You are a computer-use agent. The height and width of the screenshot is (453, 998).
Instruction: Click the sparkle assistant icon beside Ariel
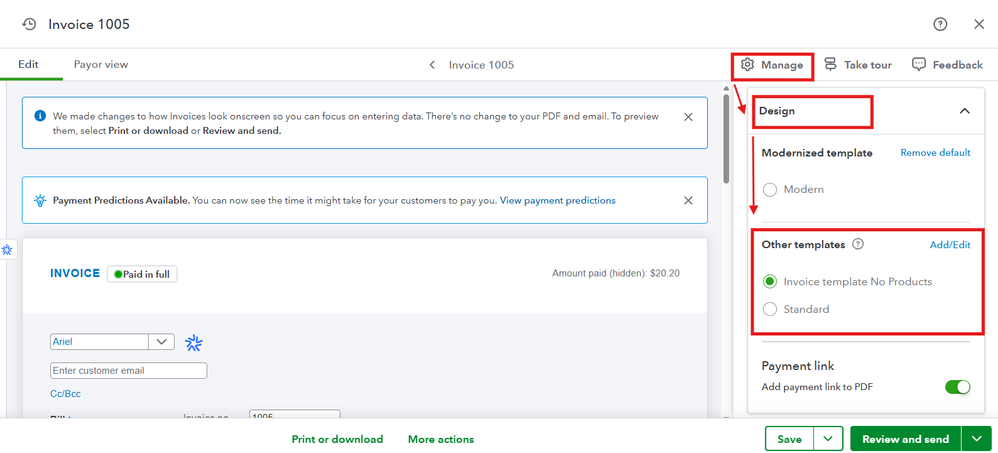click(x=193, y=344)
